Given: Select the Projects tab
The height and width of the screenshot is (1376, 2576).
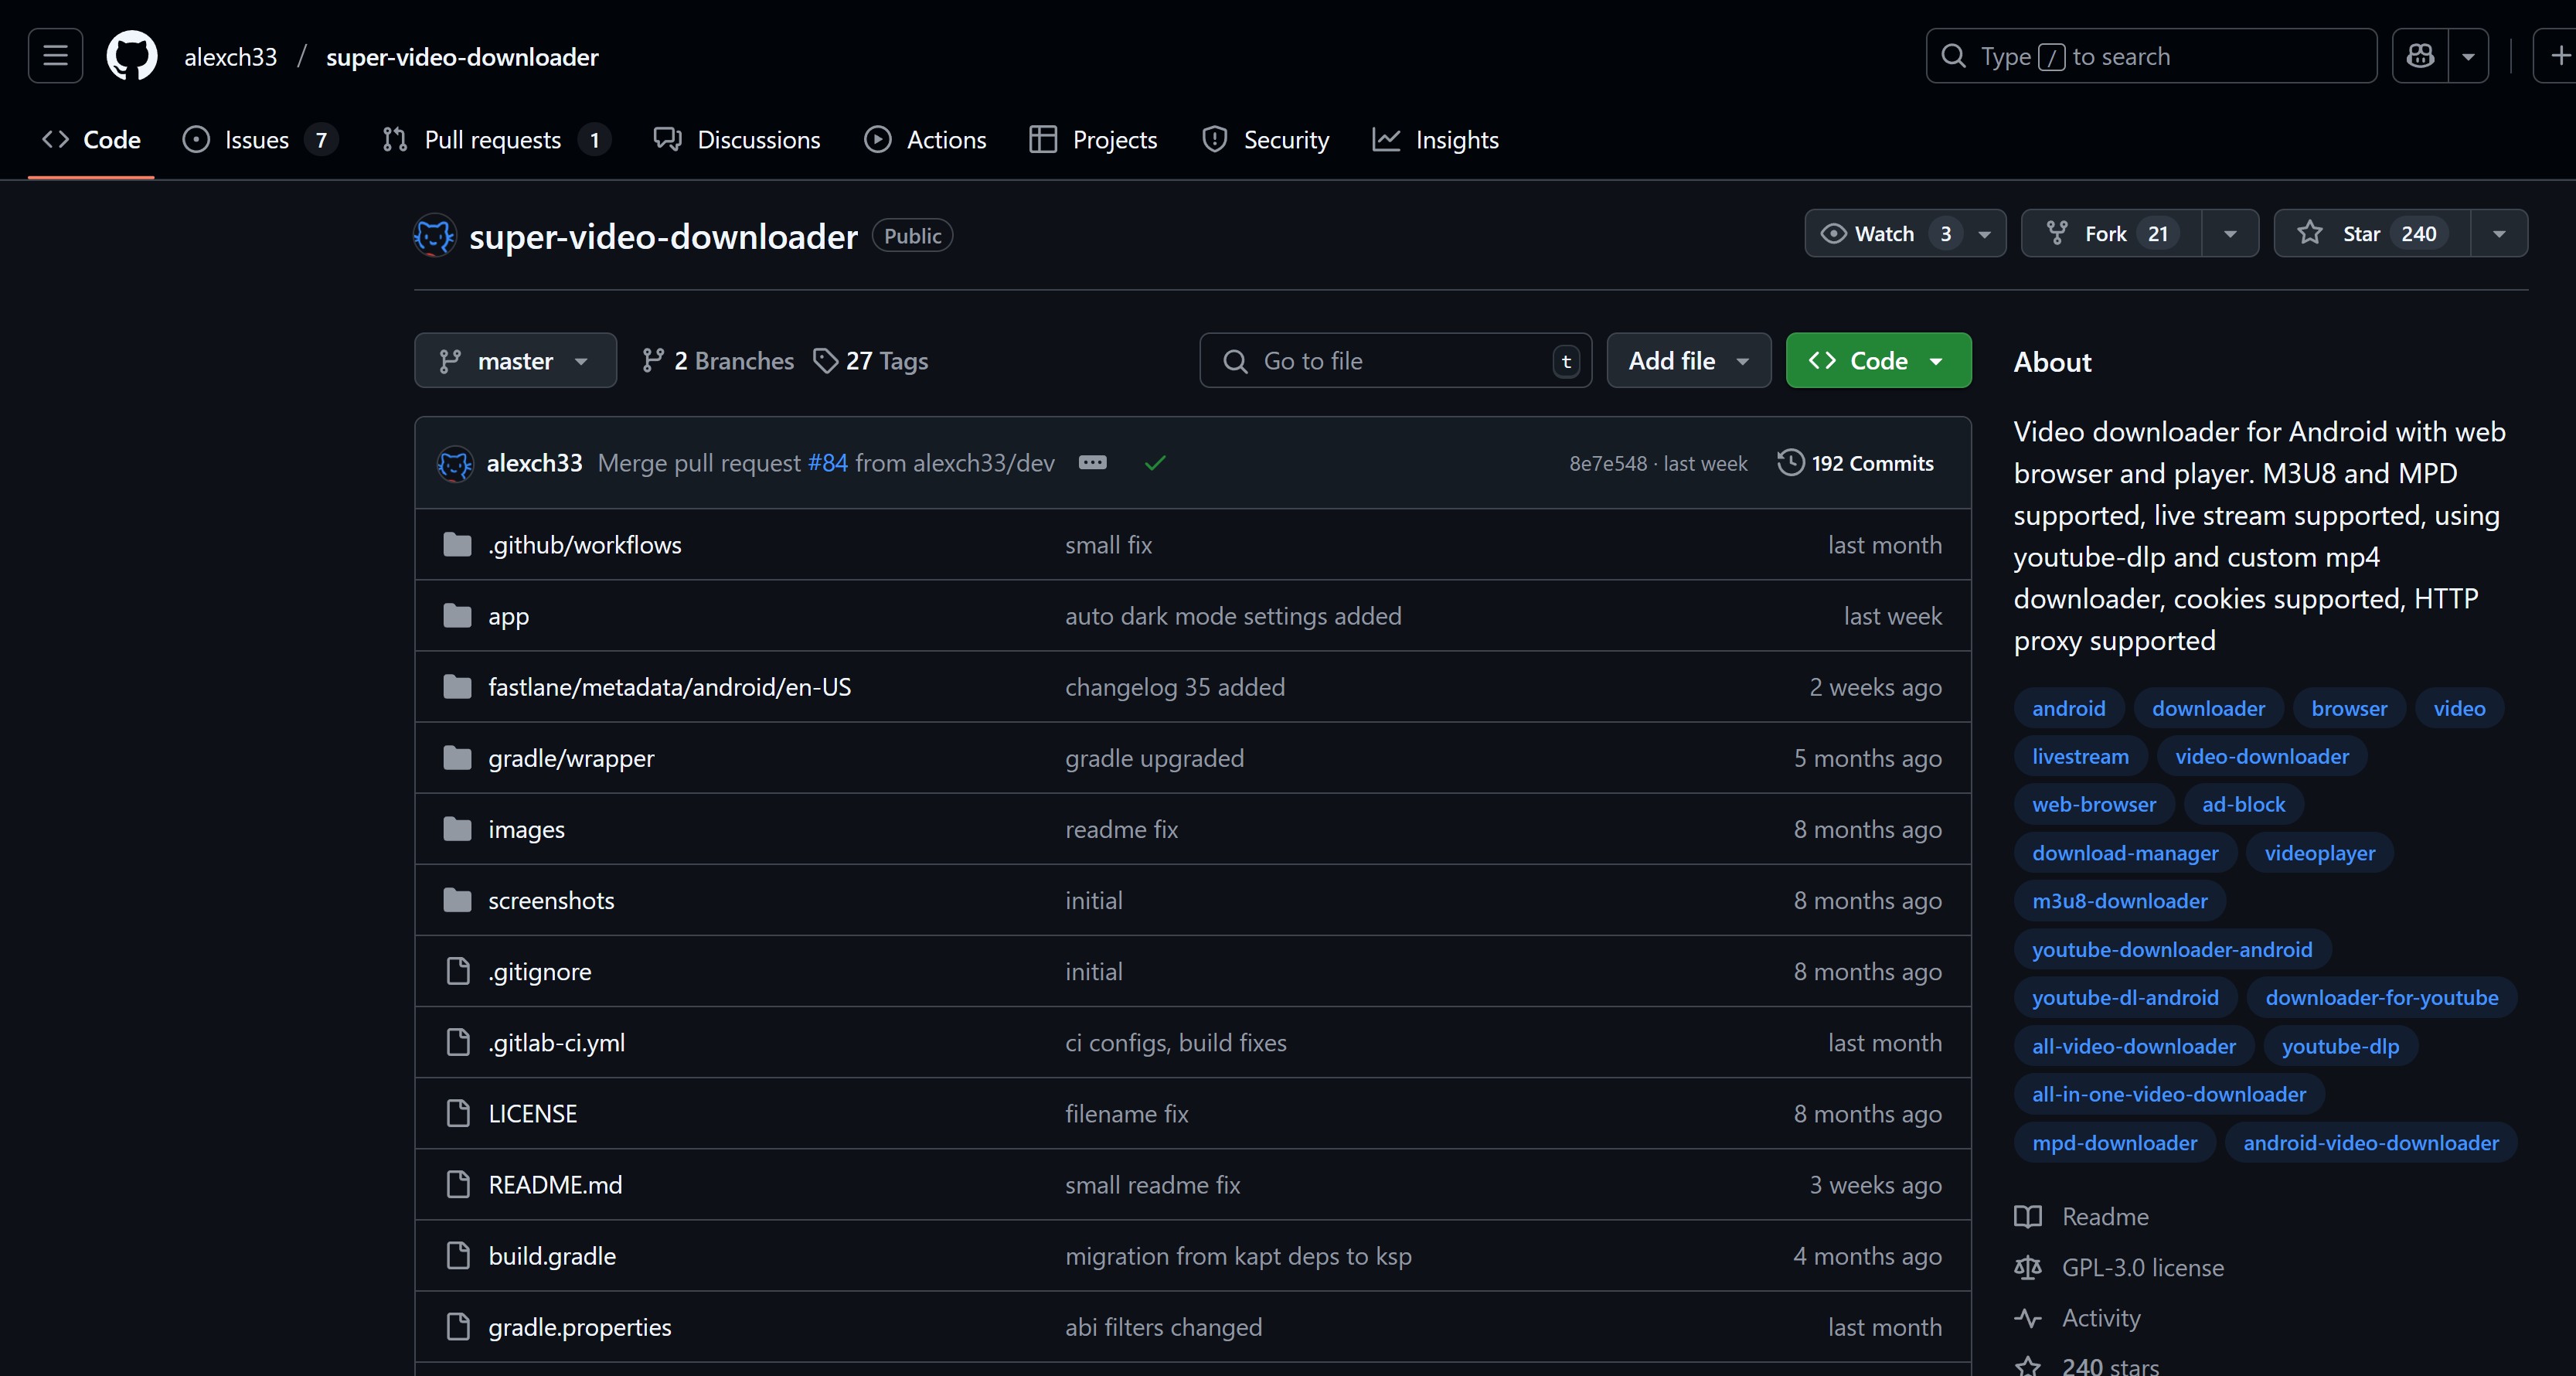Looking at the screenshot, I should pos(1093,140).
